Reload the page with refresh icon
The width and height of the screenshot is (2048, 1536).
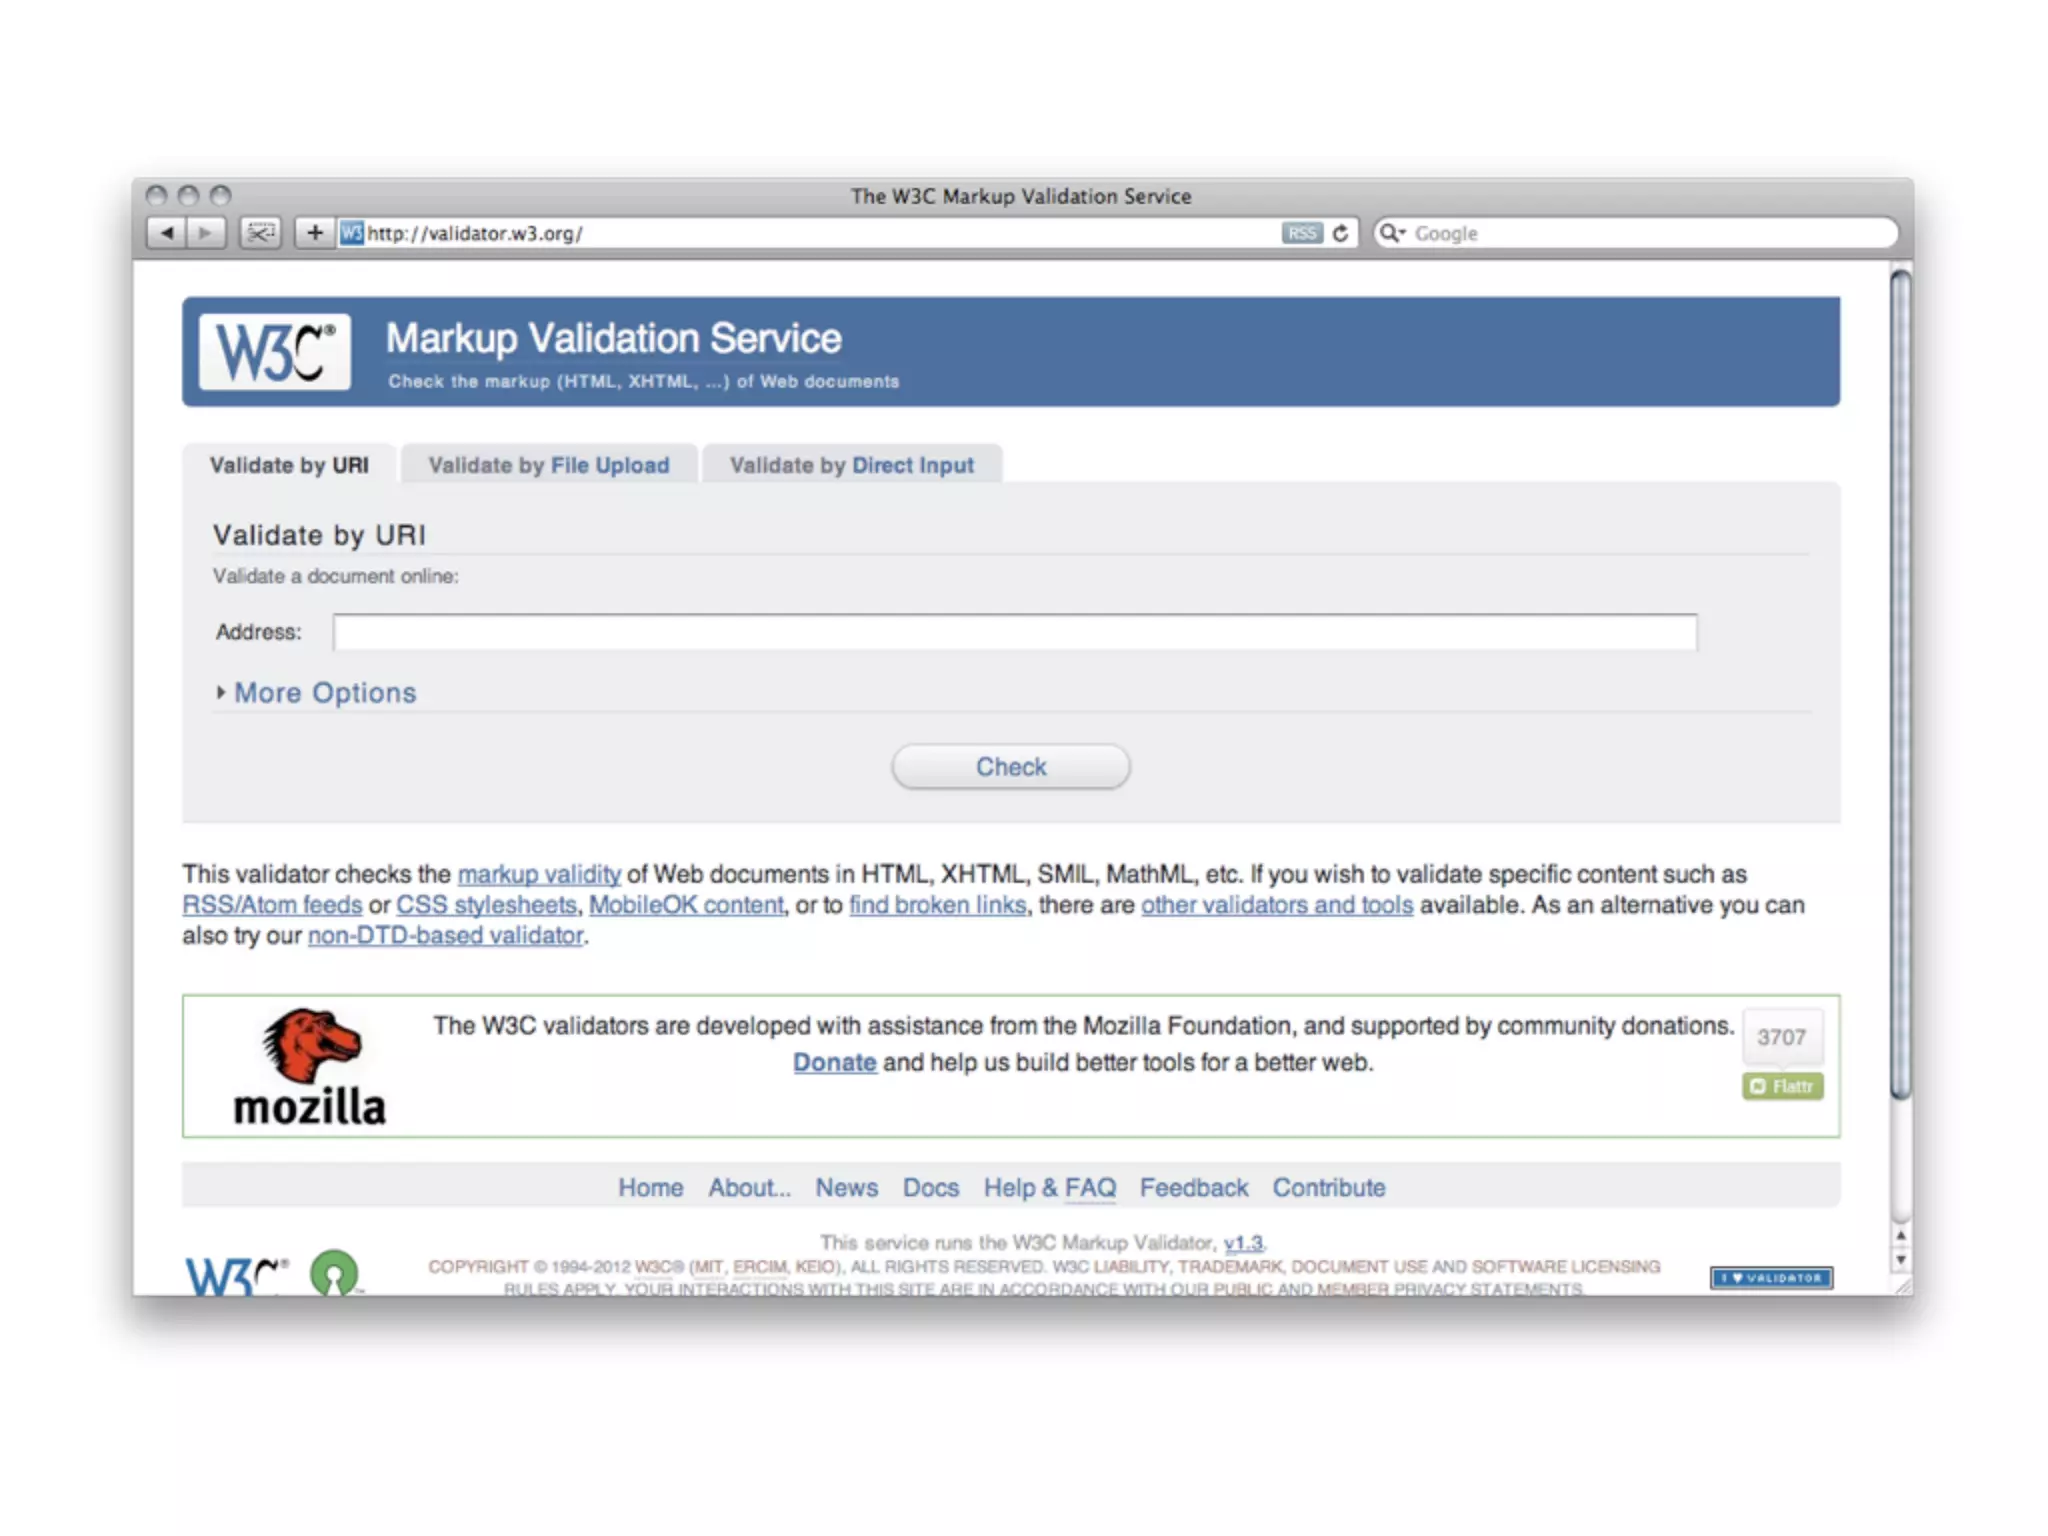point(1340,233)
